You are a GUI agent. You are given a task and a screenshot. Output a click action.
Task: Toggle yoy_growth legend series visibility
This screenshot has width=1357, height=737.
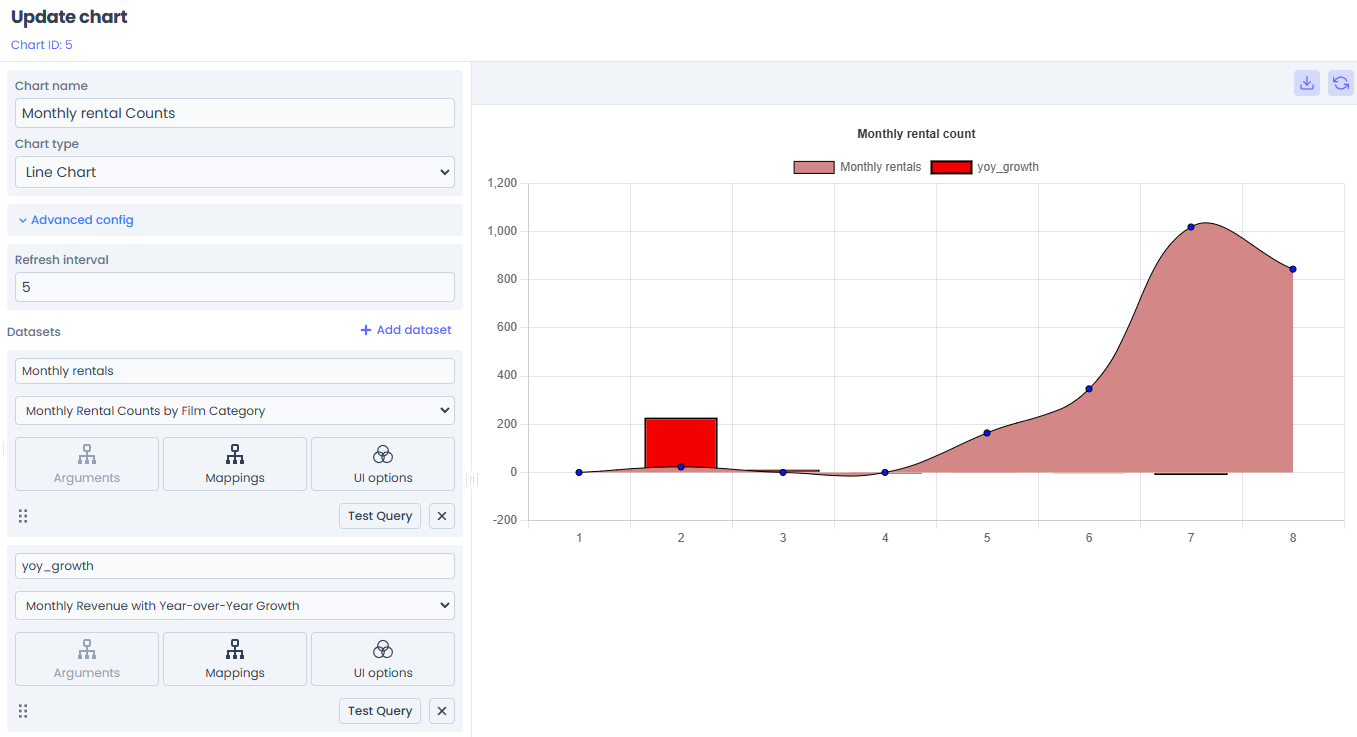(x=985, y=167)
